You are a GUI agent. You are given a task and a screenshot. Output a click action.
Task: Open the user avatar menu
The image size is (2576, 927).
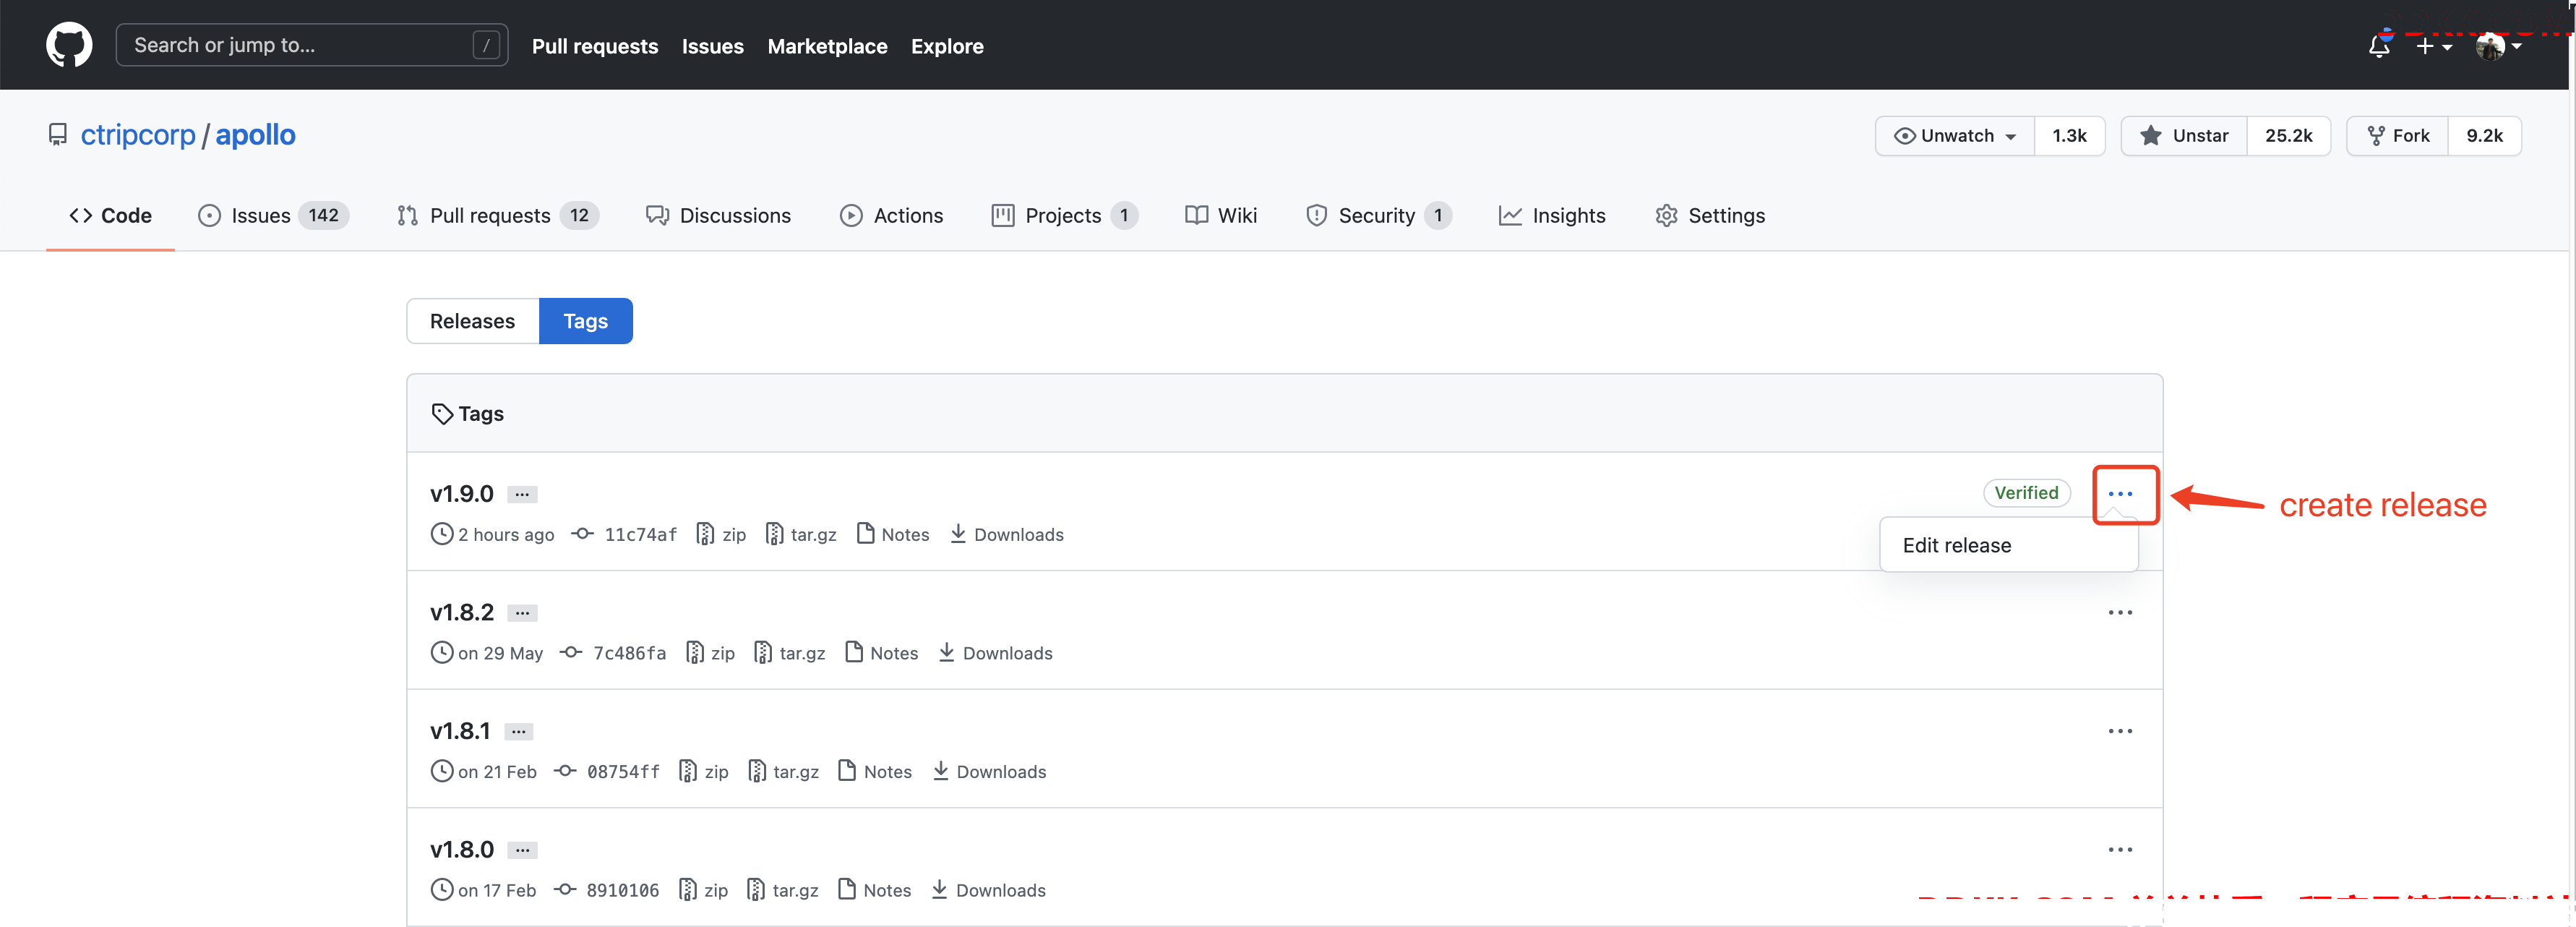2498,46
